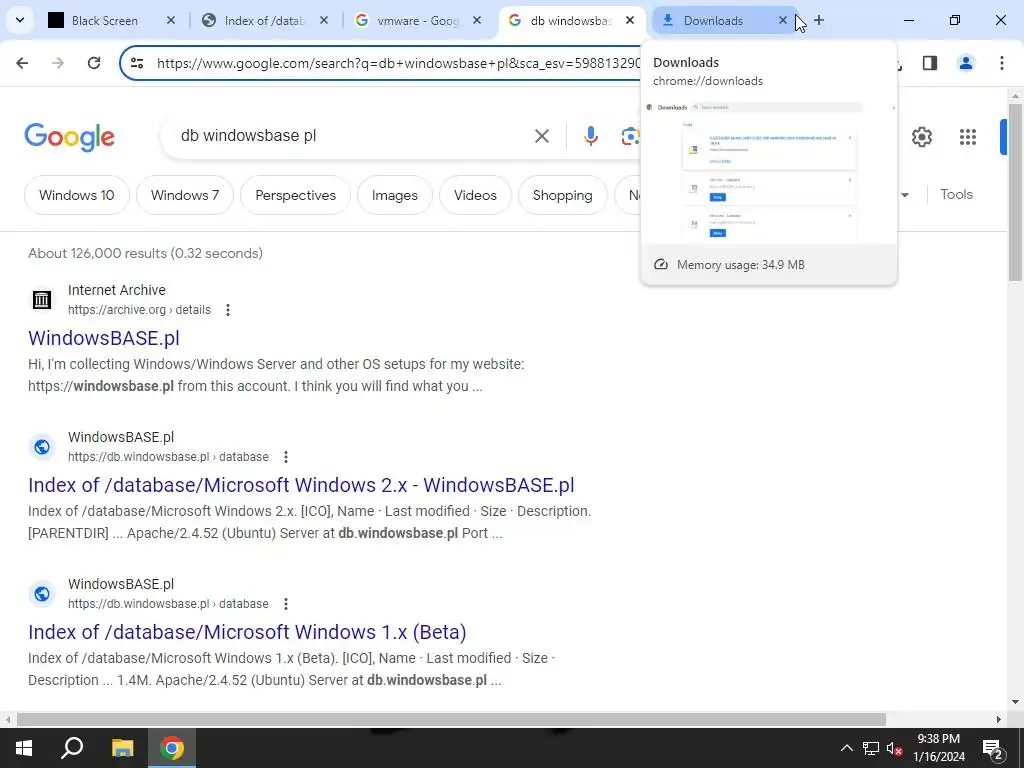The width and height of the screenshot is (1024, 768).
Task: Open more options for Windows 1.x result
Action: [x=285, y=604]
